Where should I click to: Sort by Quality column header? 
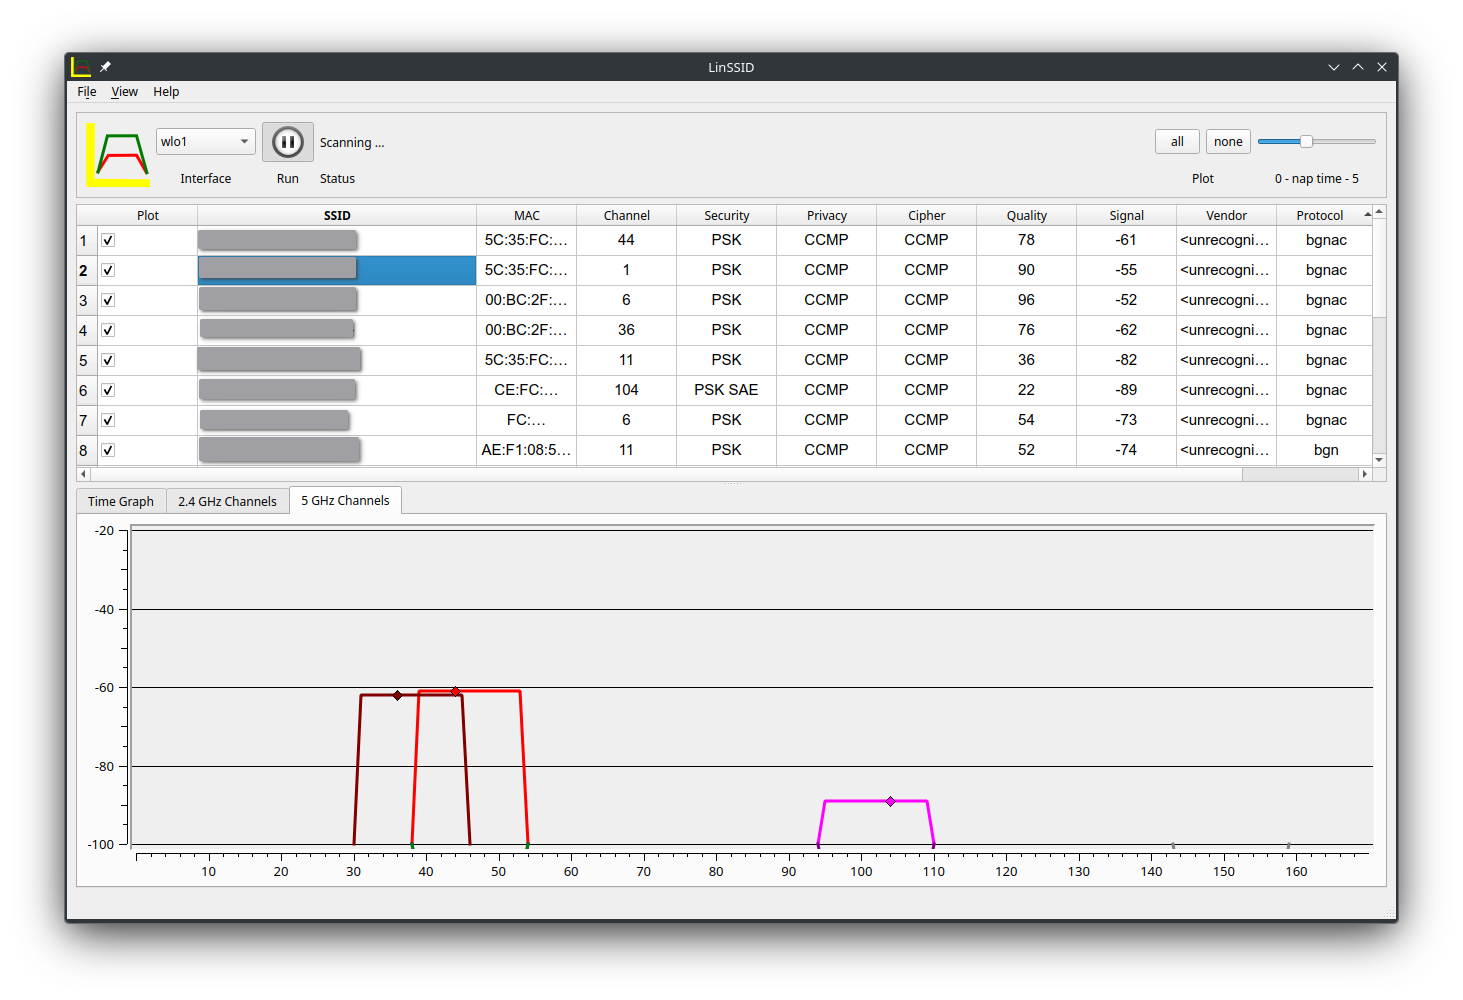[x=1027, y=215]
